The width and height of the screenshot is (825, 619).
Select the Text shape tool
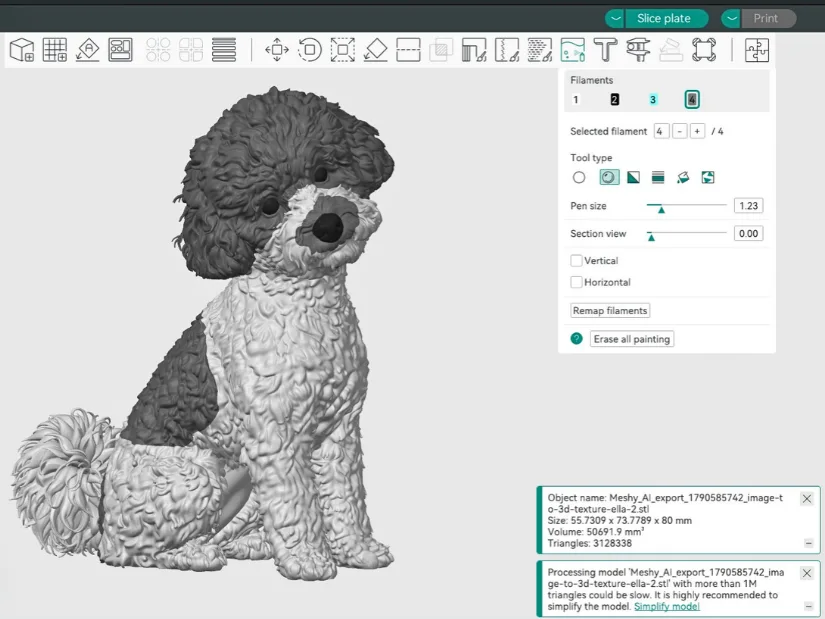[x=605, y=49]
